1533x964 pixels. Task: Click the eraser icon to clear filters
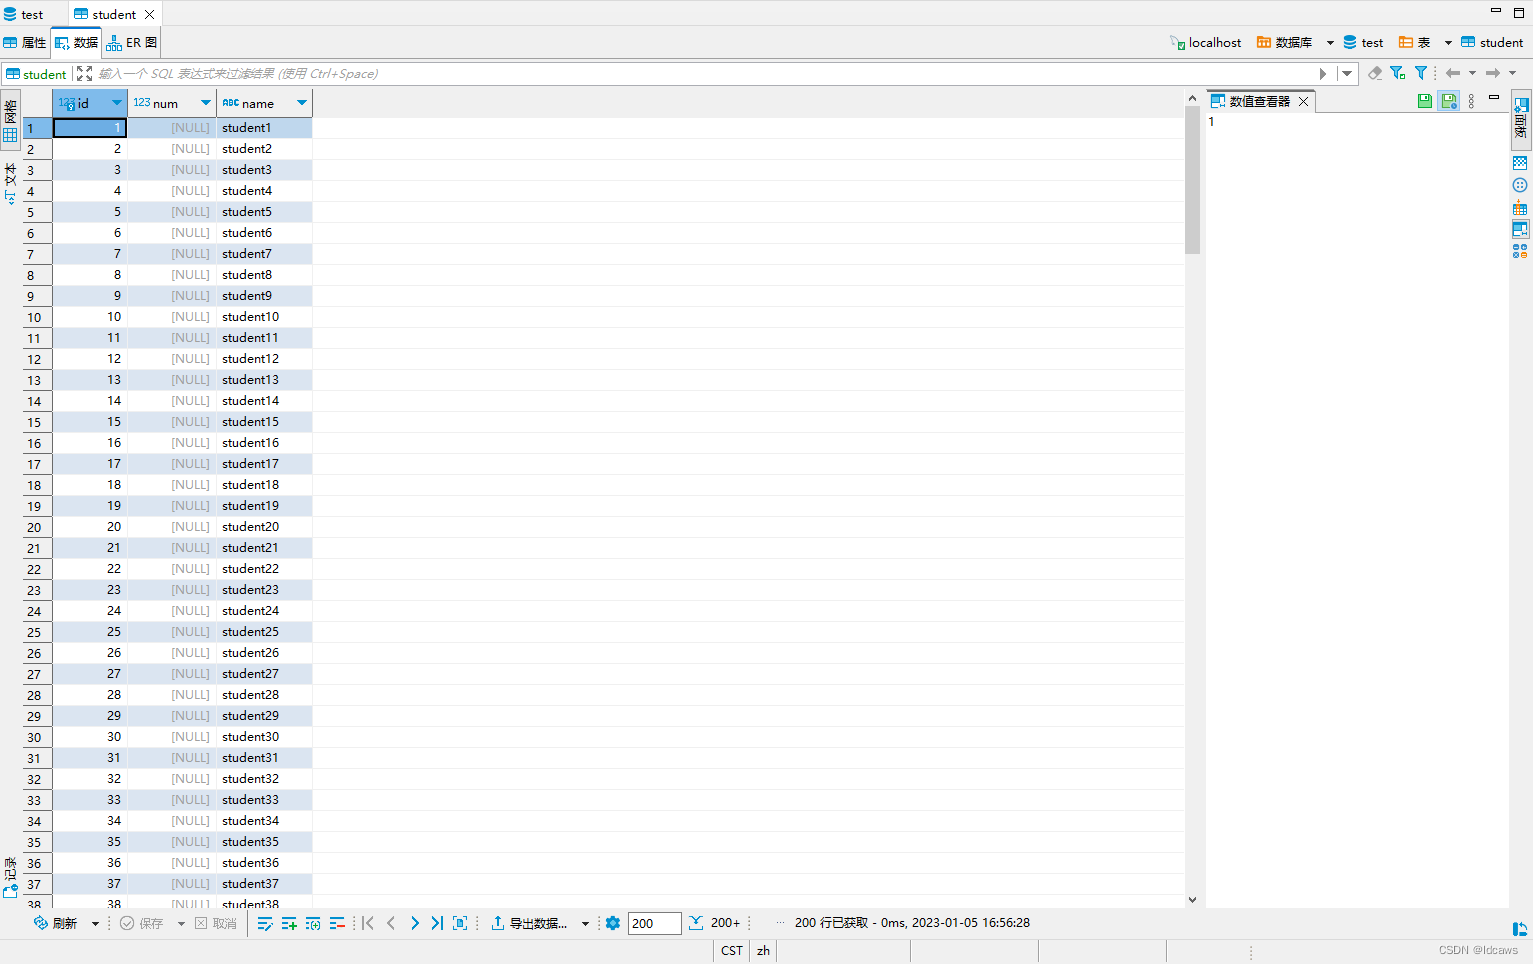[x=1375, y=73]
